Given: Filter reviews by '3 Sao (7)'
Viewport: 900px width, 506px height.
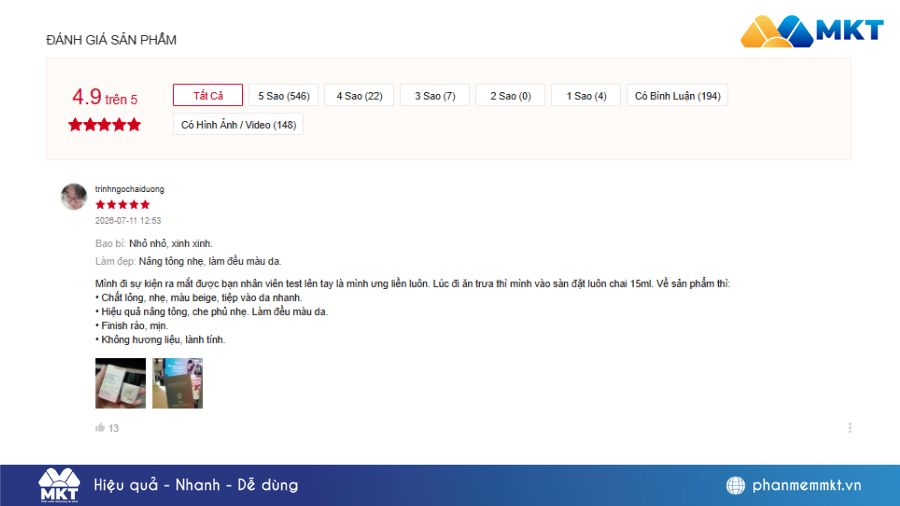Looking at the screenshot, I should click(435, 96).
